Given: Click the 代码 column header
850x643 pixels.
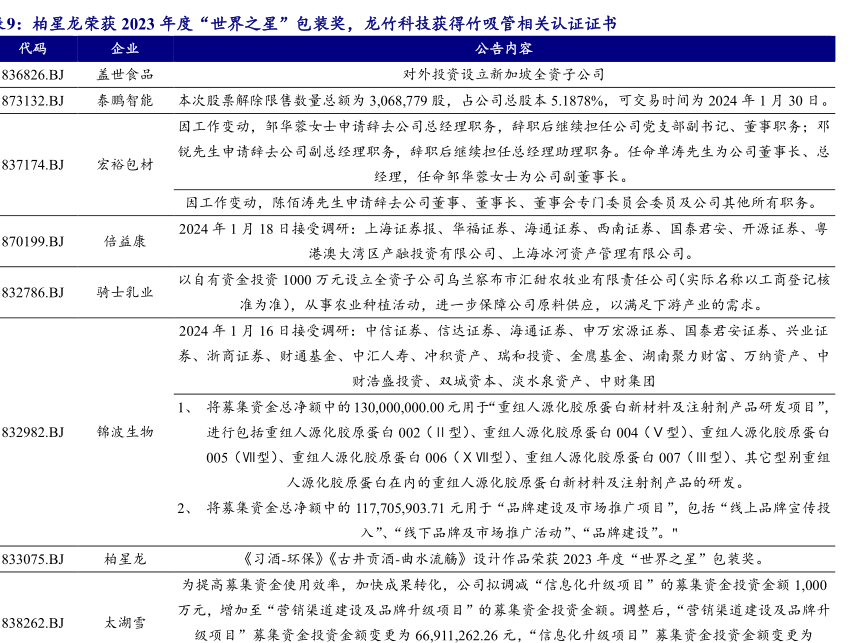Looking at the screenshot, I should click(33, 49).
